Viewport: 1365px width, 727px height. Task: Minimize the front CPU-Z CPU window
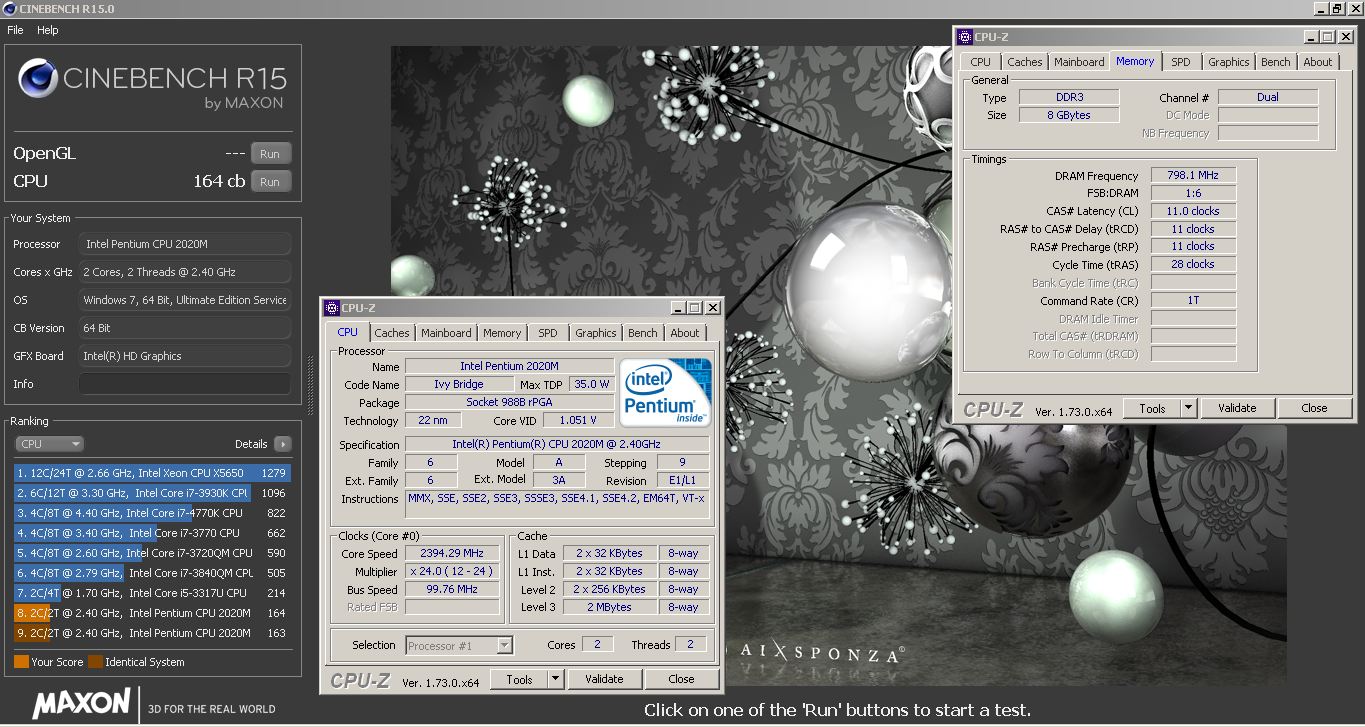[677, 308]
